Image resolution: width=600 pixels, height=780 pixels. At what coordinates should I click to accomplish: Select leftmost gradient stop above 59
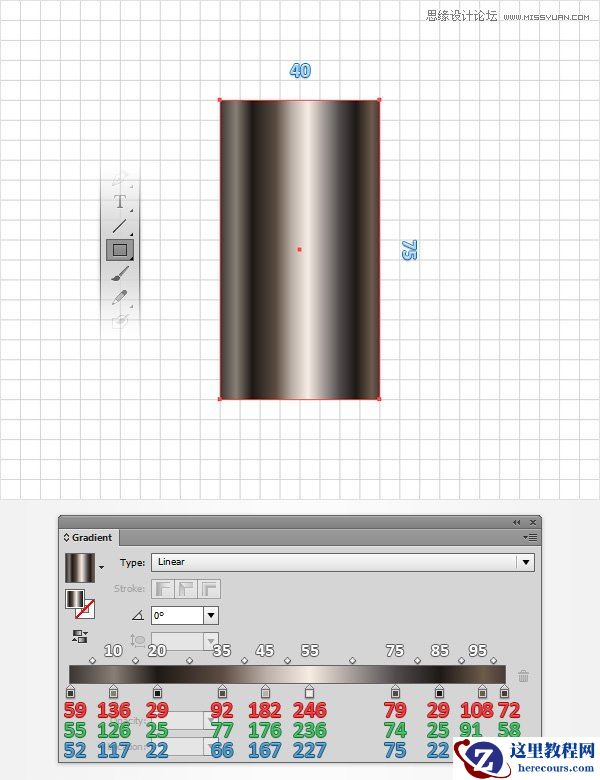coord(70,691)
